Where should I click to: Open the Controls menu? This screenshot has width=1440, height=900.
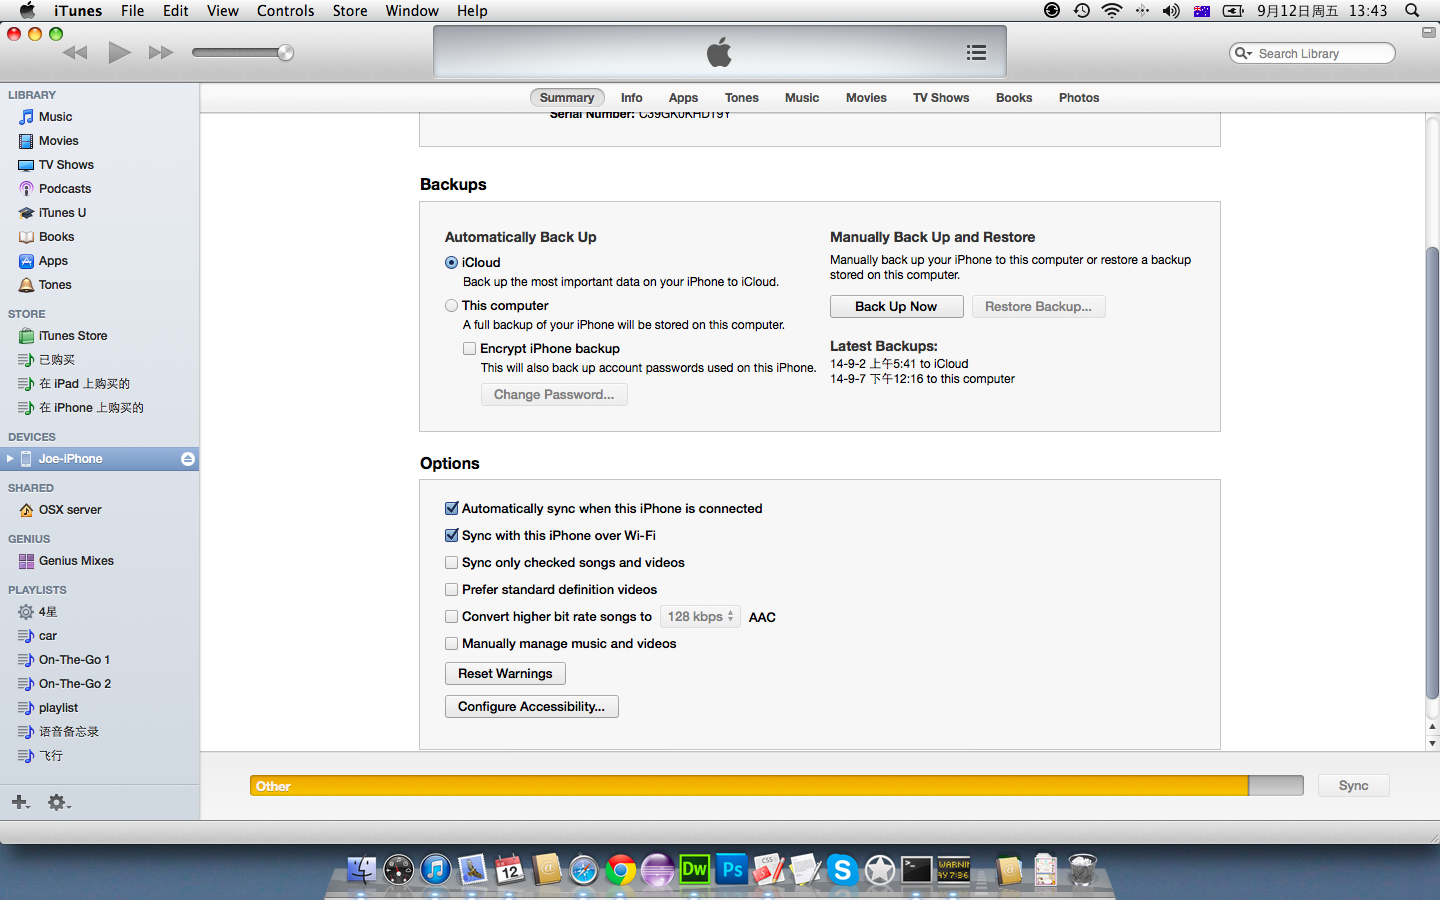[286, 11]
